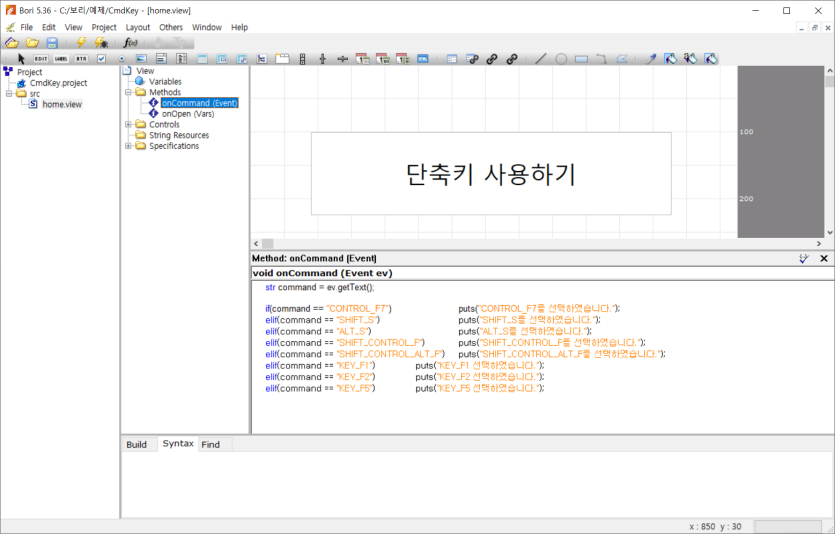Click the canvas vertical scrollbar up arrow
This screenshot has height=534, width=835.
tap(830, 70)
